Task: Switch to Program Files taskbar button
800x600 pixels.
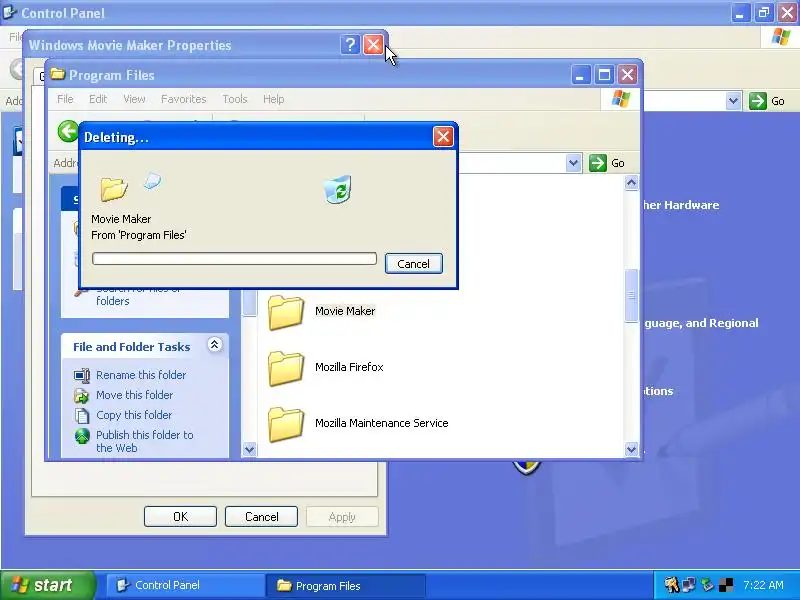Action: pyautogui.click(x=345, y=585)
